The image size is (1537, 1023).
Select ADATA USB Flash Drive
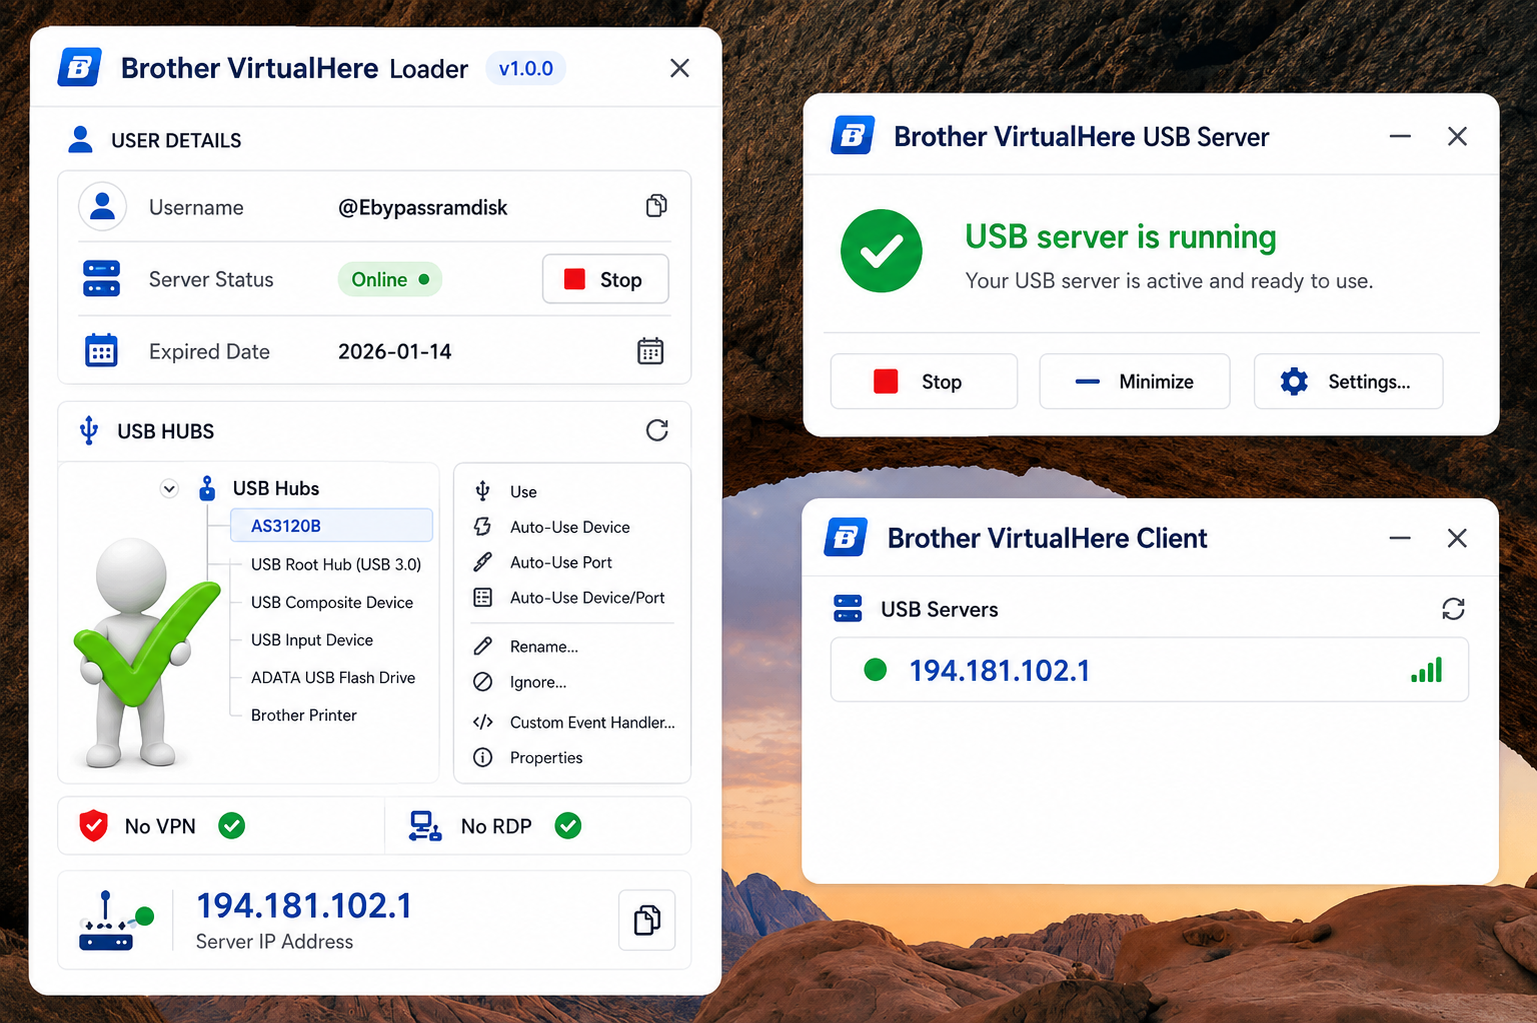pyautogui.click(x=333, y=677)
